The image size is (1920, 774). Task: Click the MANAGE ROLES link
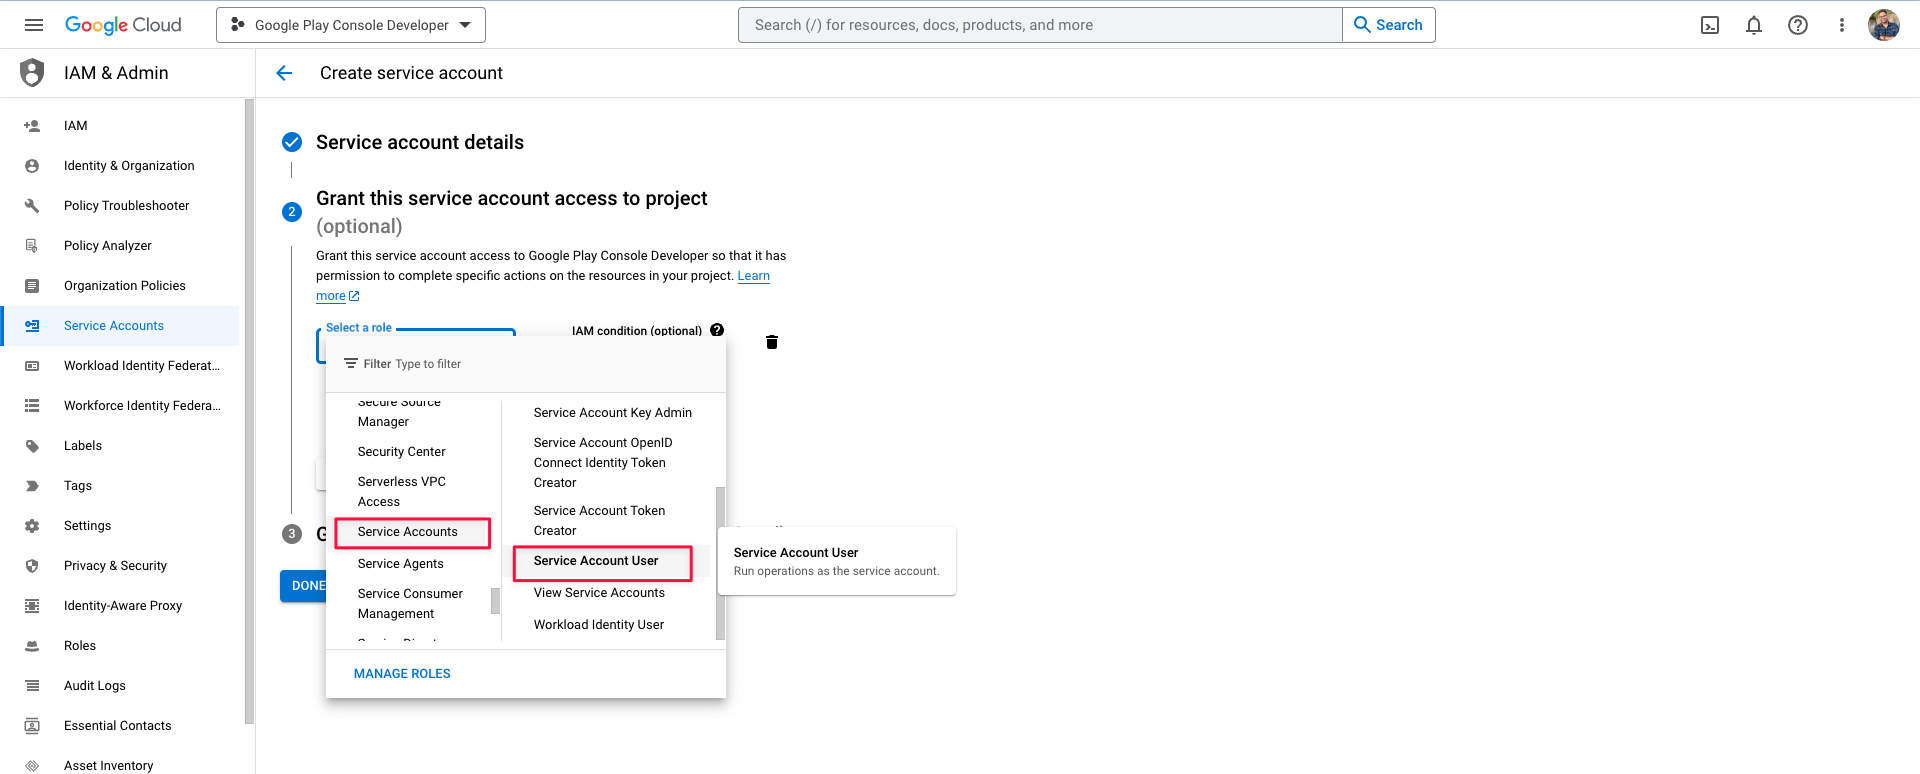tap(402, 674)
